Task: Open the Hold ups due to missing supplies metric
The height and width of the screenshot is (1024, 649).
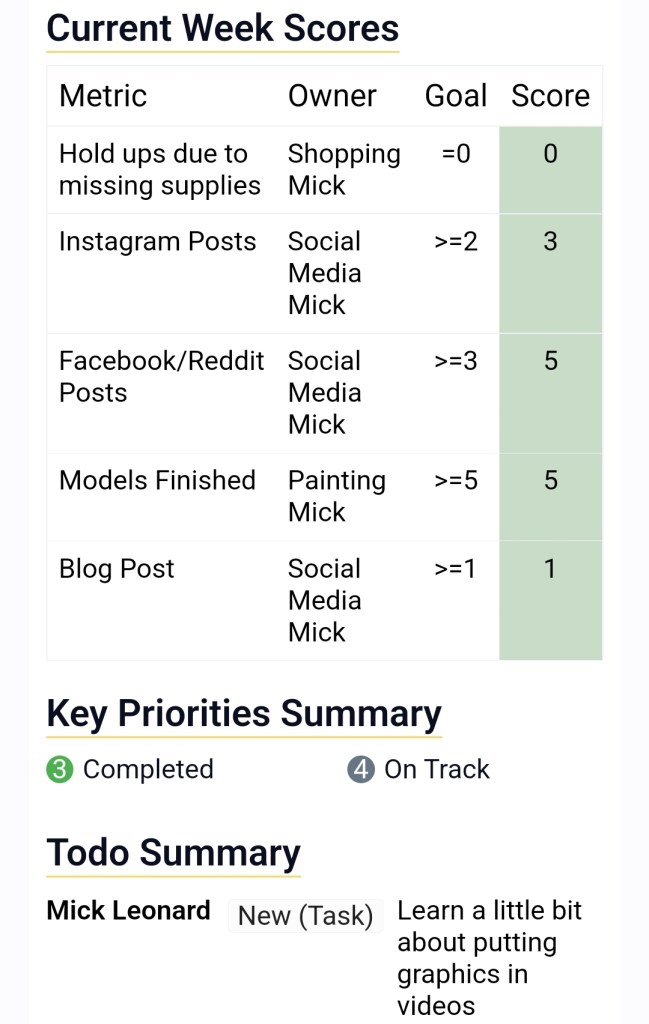Action: [x=159, y=169]
